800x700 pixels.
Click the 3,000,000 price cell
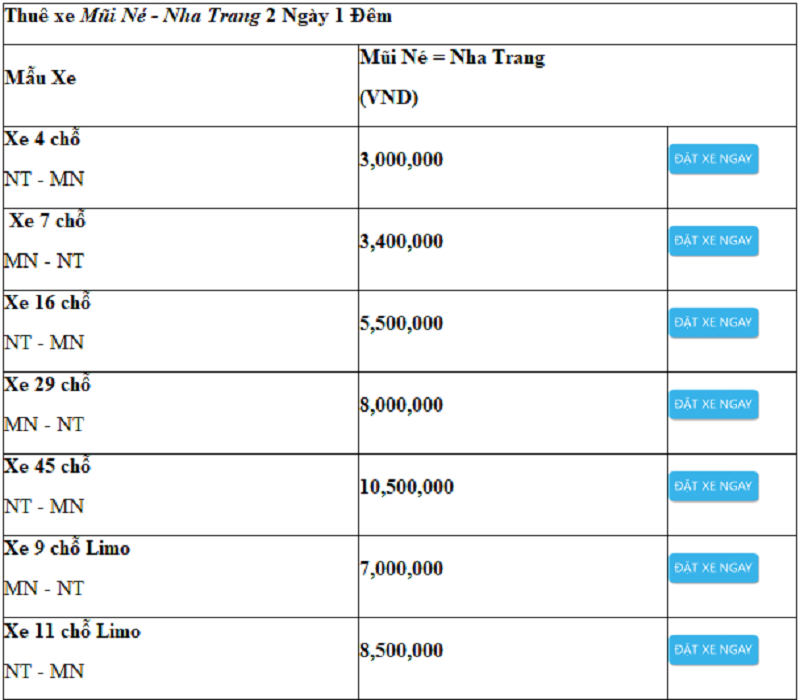click(401, 160)
